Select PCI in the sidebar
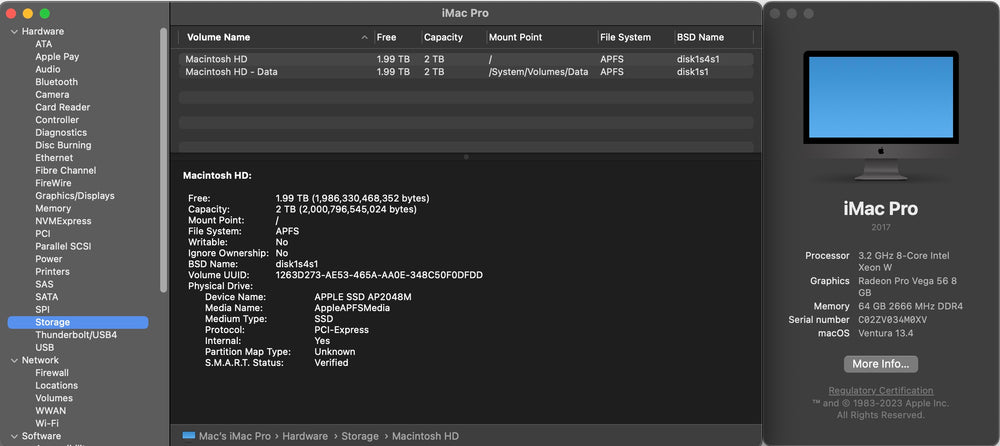This screenshot has width=1000, height=446. (x=43, y=234)
